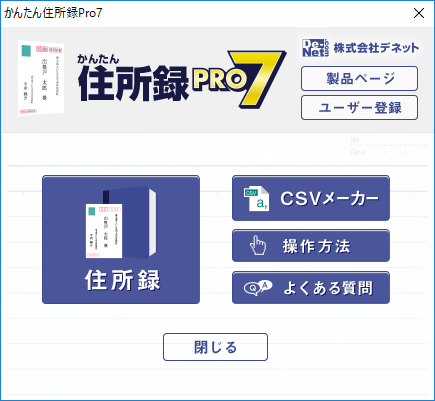Click the 住所録 PRO7 title logo
The image size is (435, 401).
pyautogui.click(x=182, y=79)
